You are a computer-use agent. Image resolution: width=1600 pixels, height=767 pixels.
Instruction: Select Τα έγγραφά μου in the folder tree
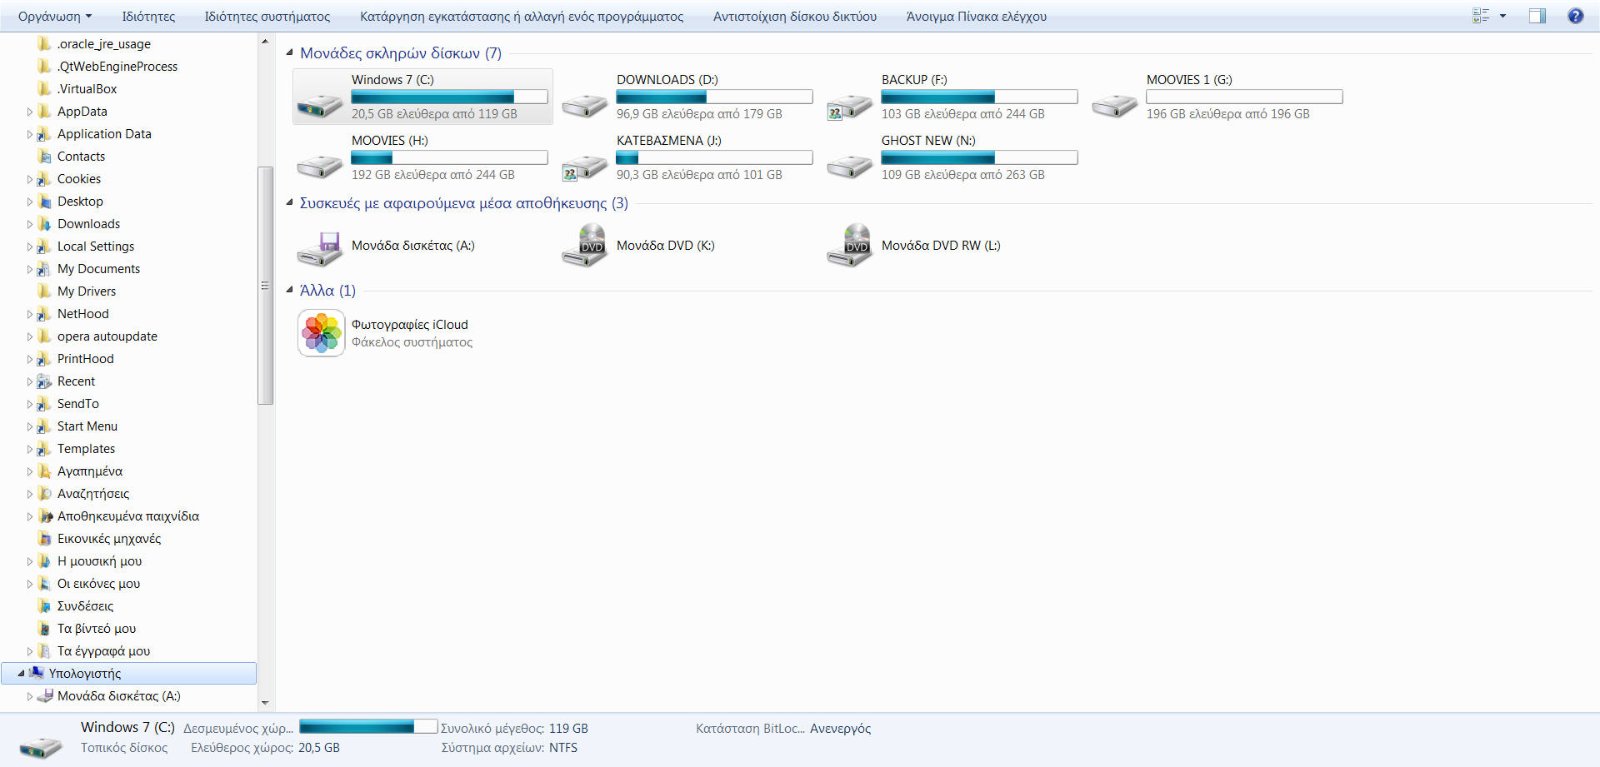coord(103,651)
